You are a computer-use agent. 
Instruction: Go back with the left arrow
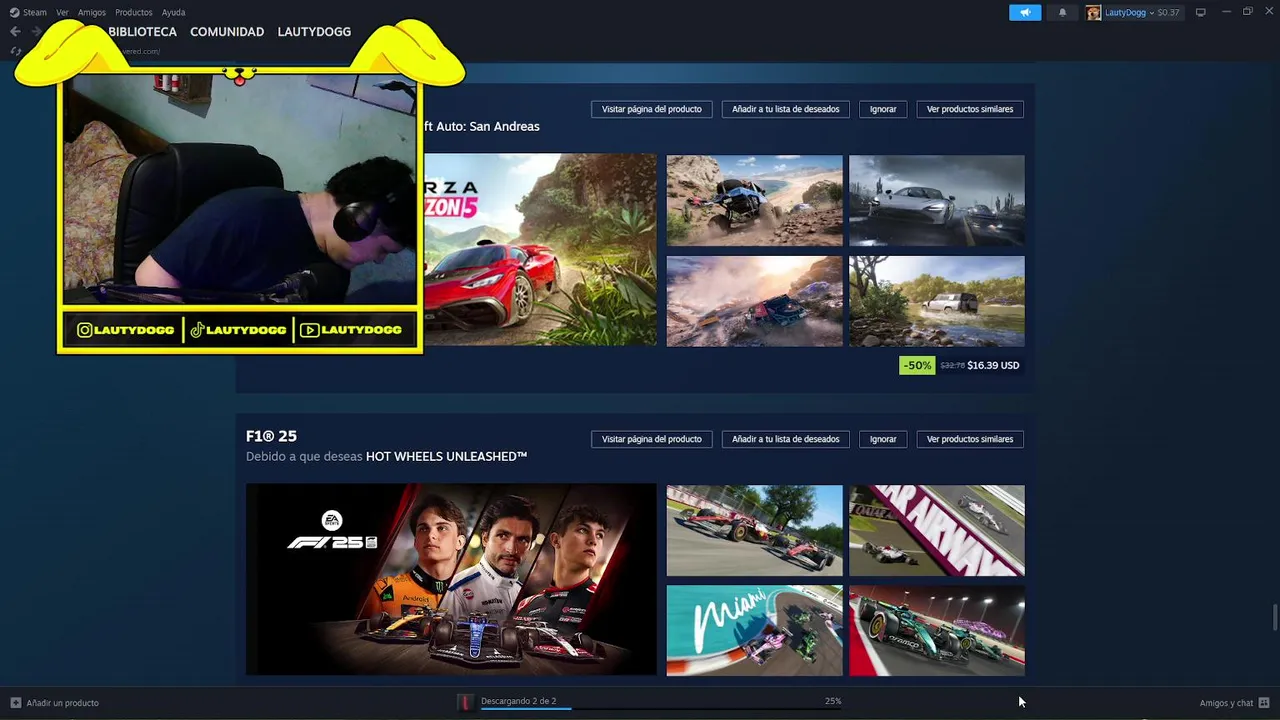(x=15, y=31)
